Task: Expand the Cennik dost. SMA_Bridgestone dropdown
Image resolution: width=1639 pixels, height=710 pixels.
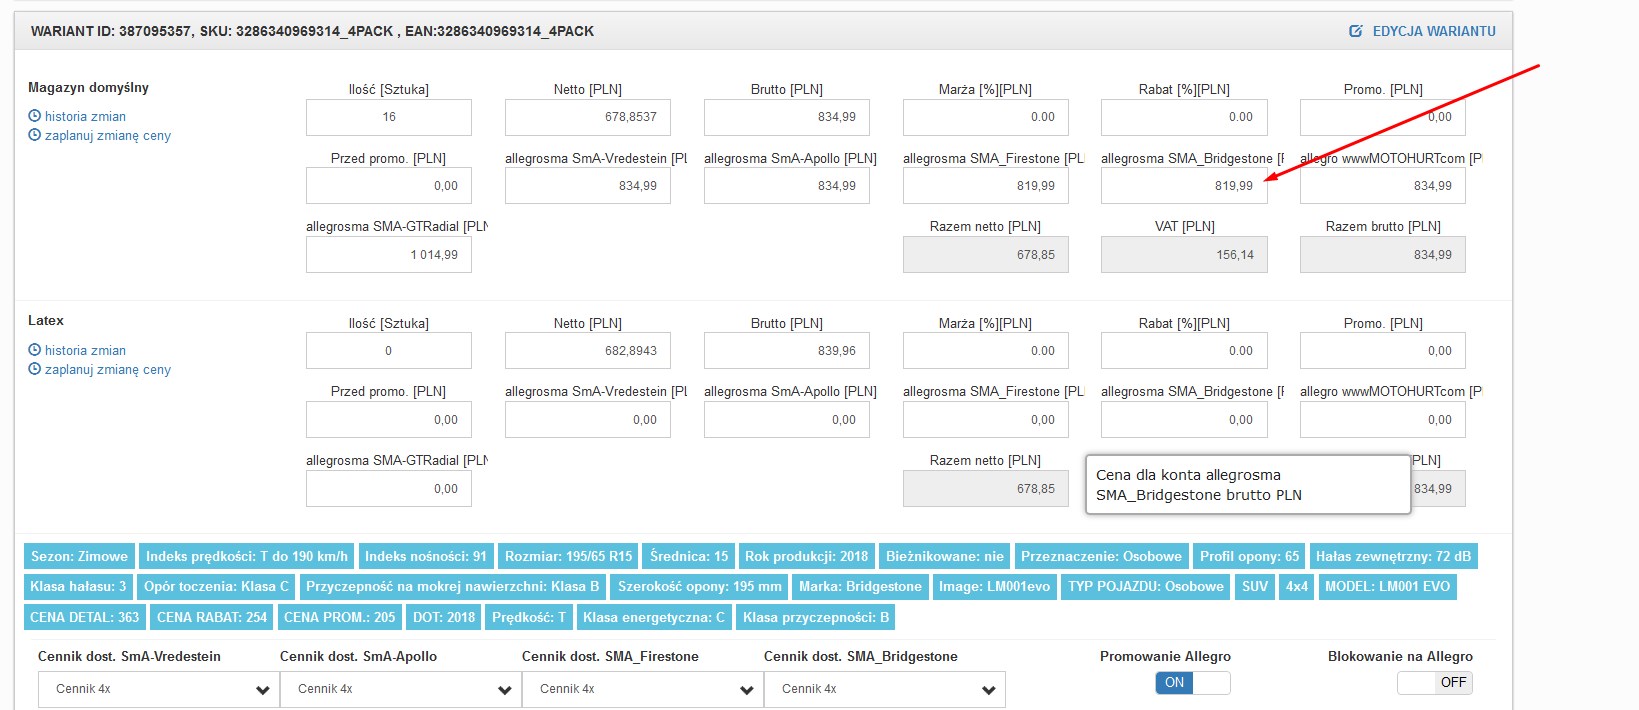Action: click(884, 689)
